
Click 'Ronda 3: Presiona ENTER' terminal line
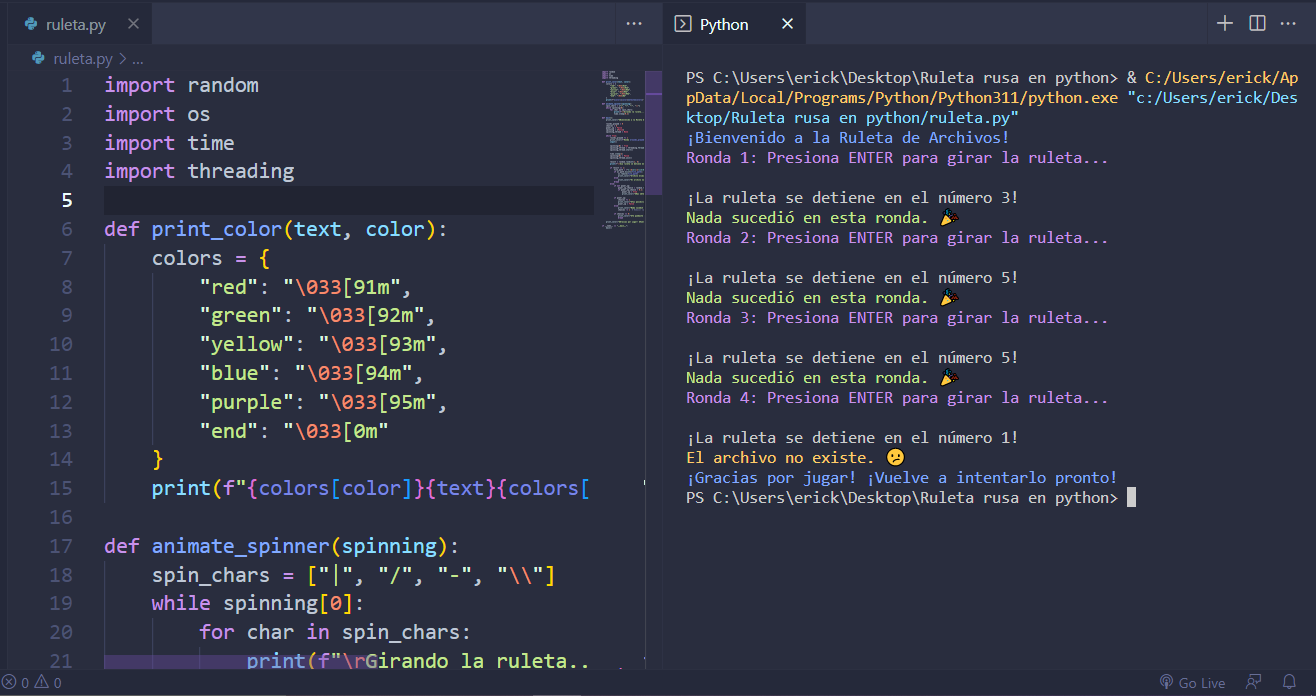897,317
